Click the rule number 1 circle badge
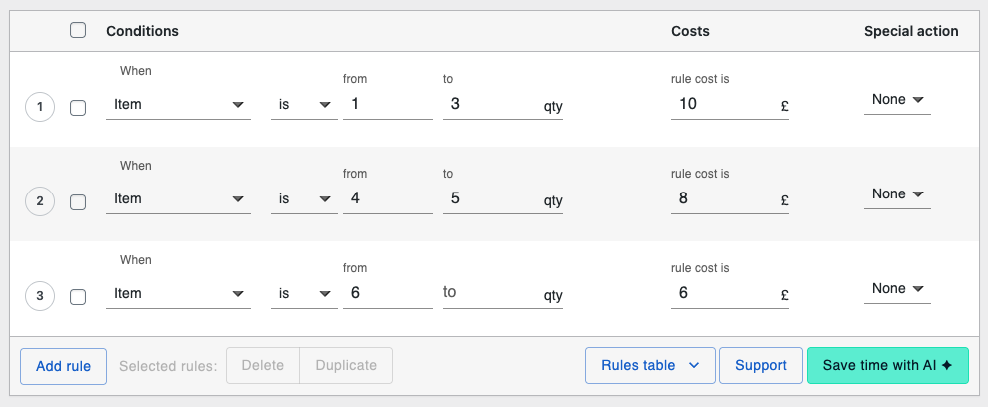 39,107
